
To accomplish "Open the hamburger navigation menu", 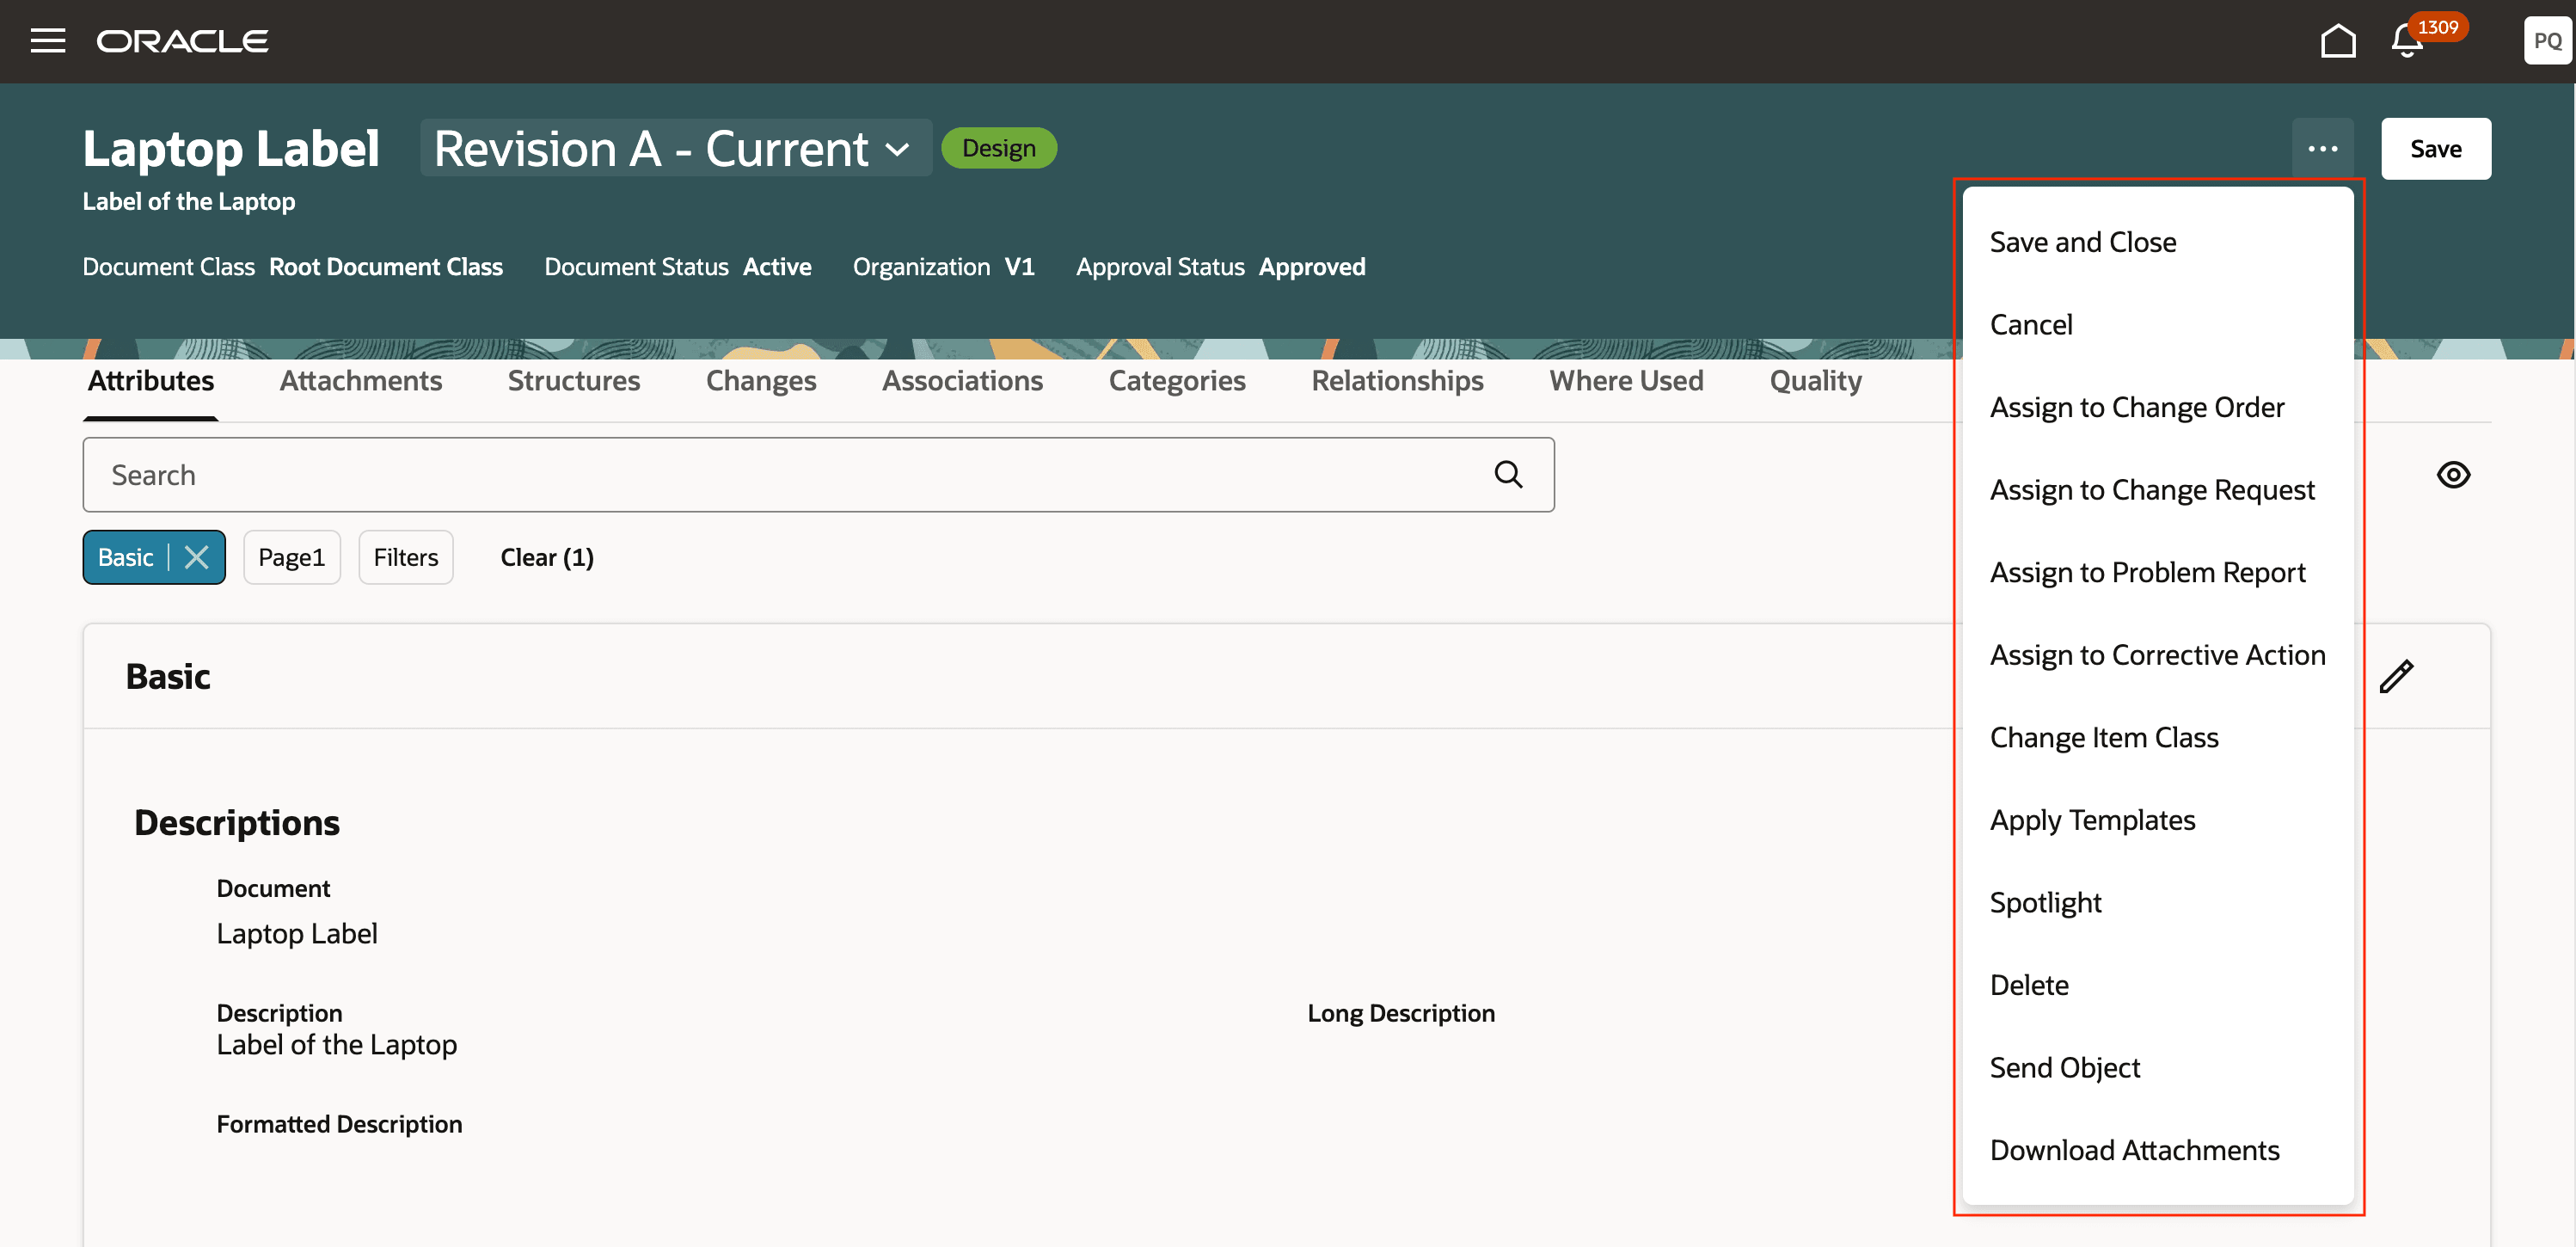I will pos(47,41).
